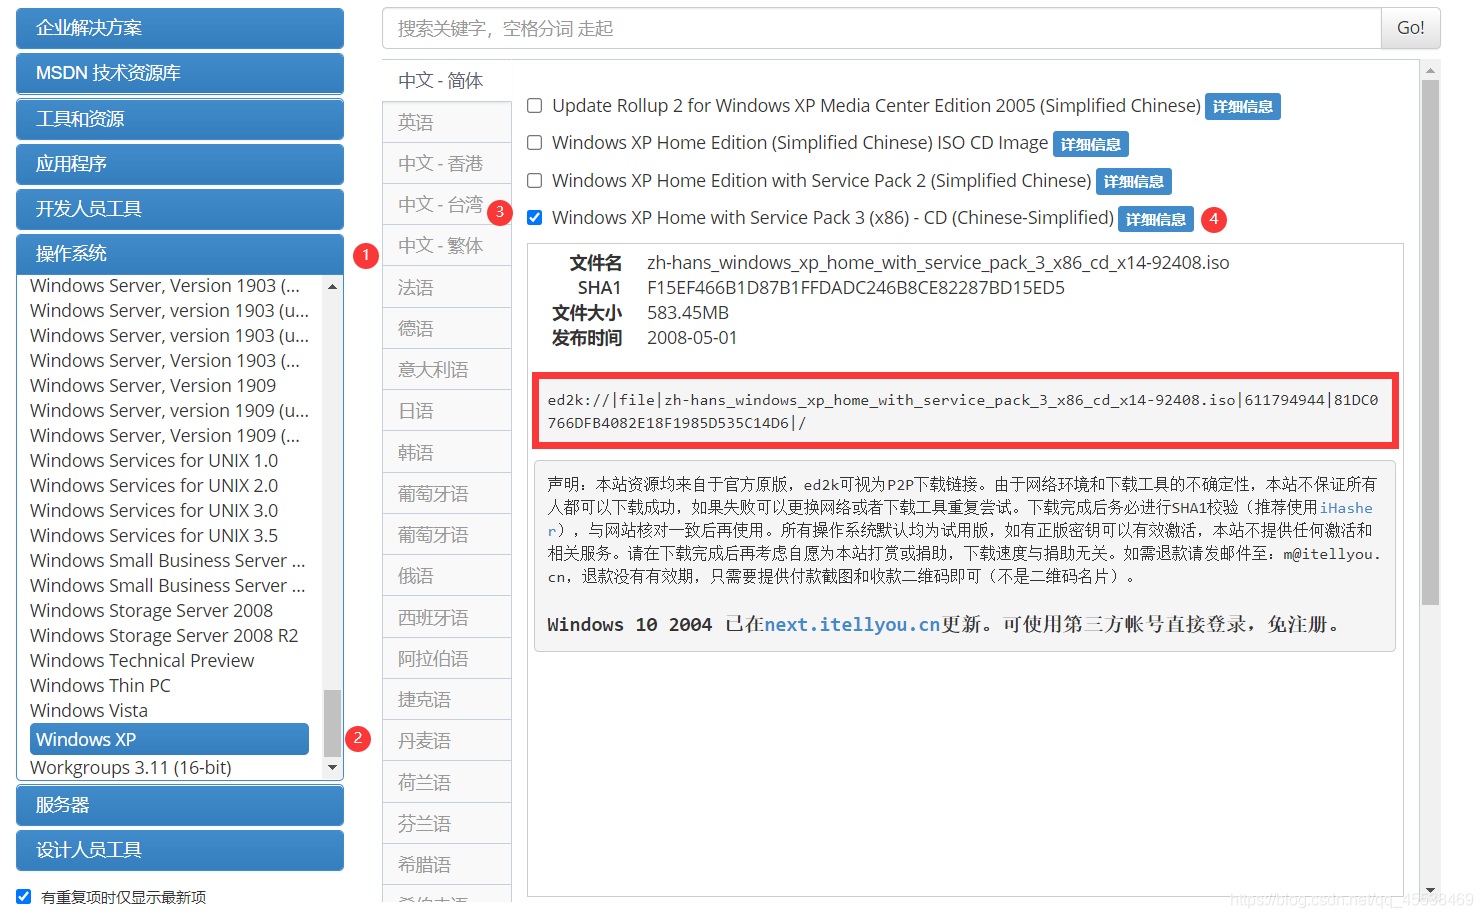The height and width of the screenshot is (918, 1483).
Task: Open 详细信息 for Update Rollup 2 entry
Action: [1242, 107]
